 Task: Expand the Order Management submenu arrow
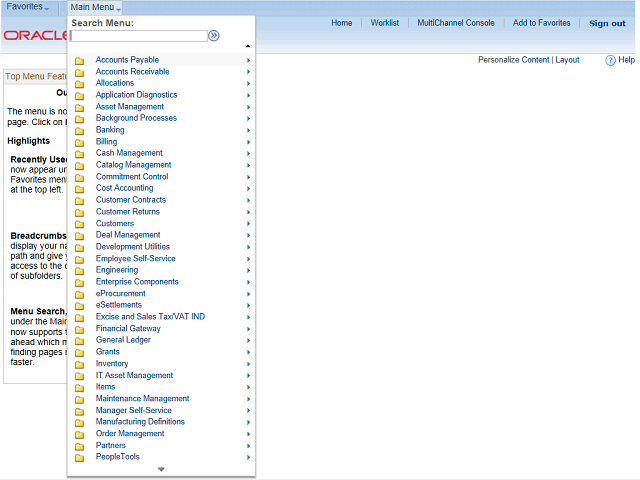point(248,434)
